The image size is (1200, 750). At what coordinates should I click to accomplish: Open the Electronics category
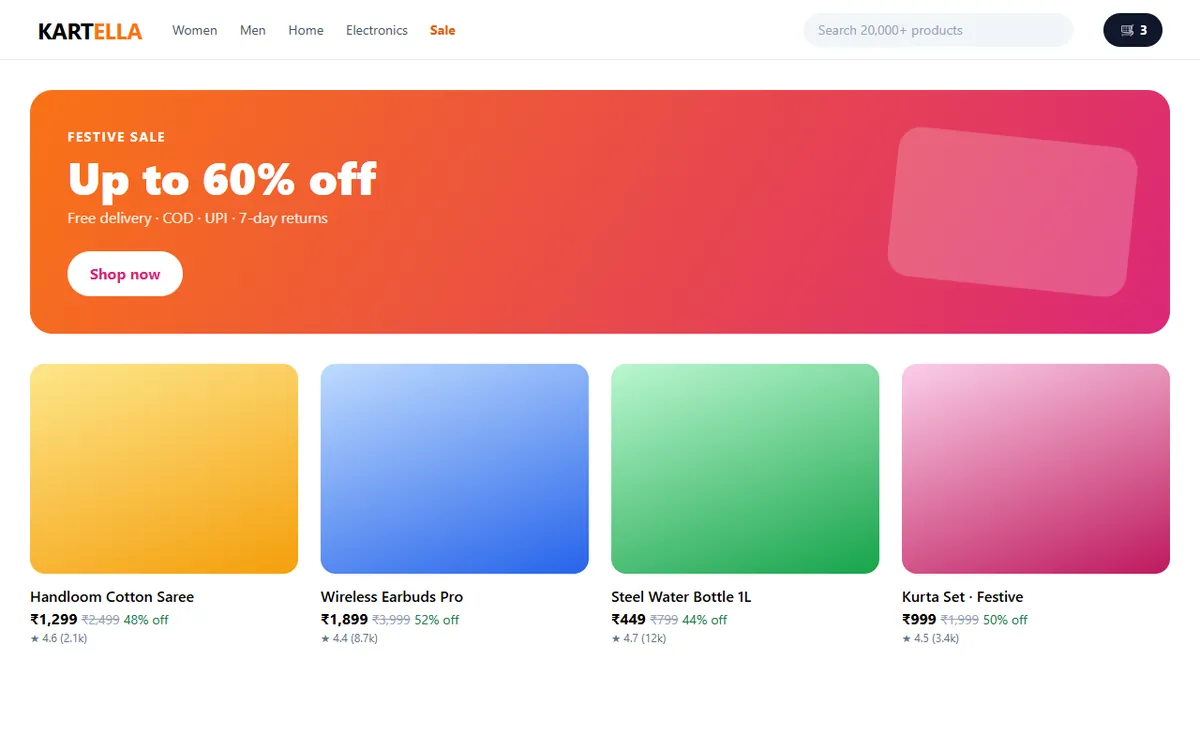[x=377, y=30]
